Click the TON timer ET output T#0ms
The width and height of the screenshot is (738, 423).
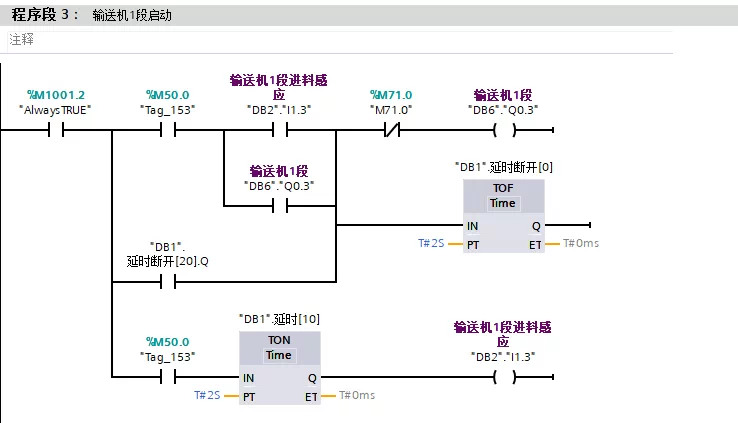click(357, 395)
